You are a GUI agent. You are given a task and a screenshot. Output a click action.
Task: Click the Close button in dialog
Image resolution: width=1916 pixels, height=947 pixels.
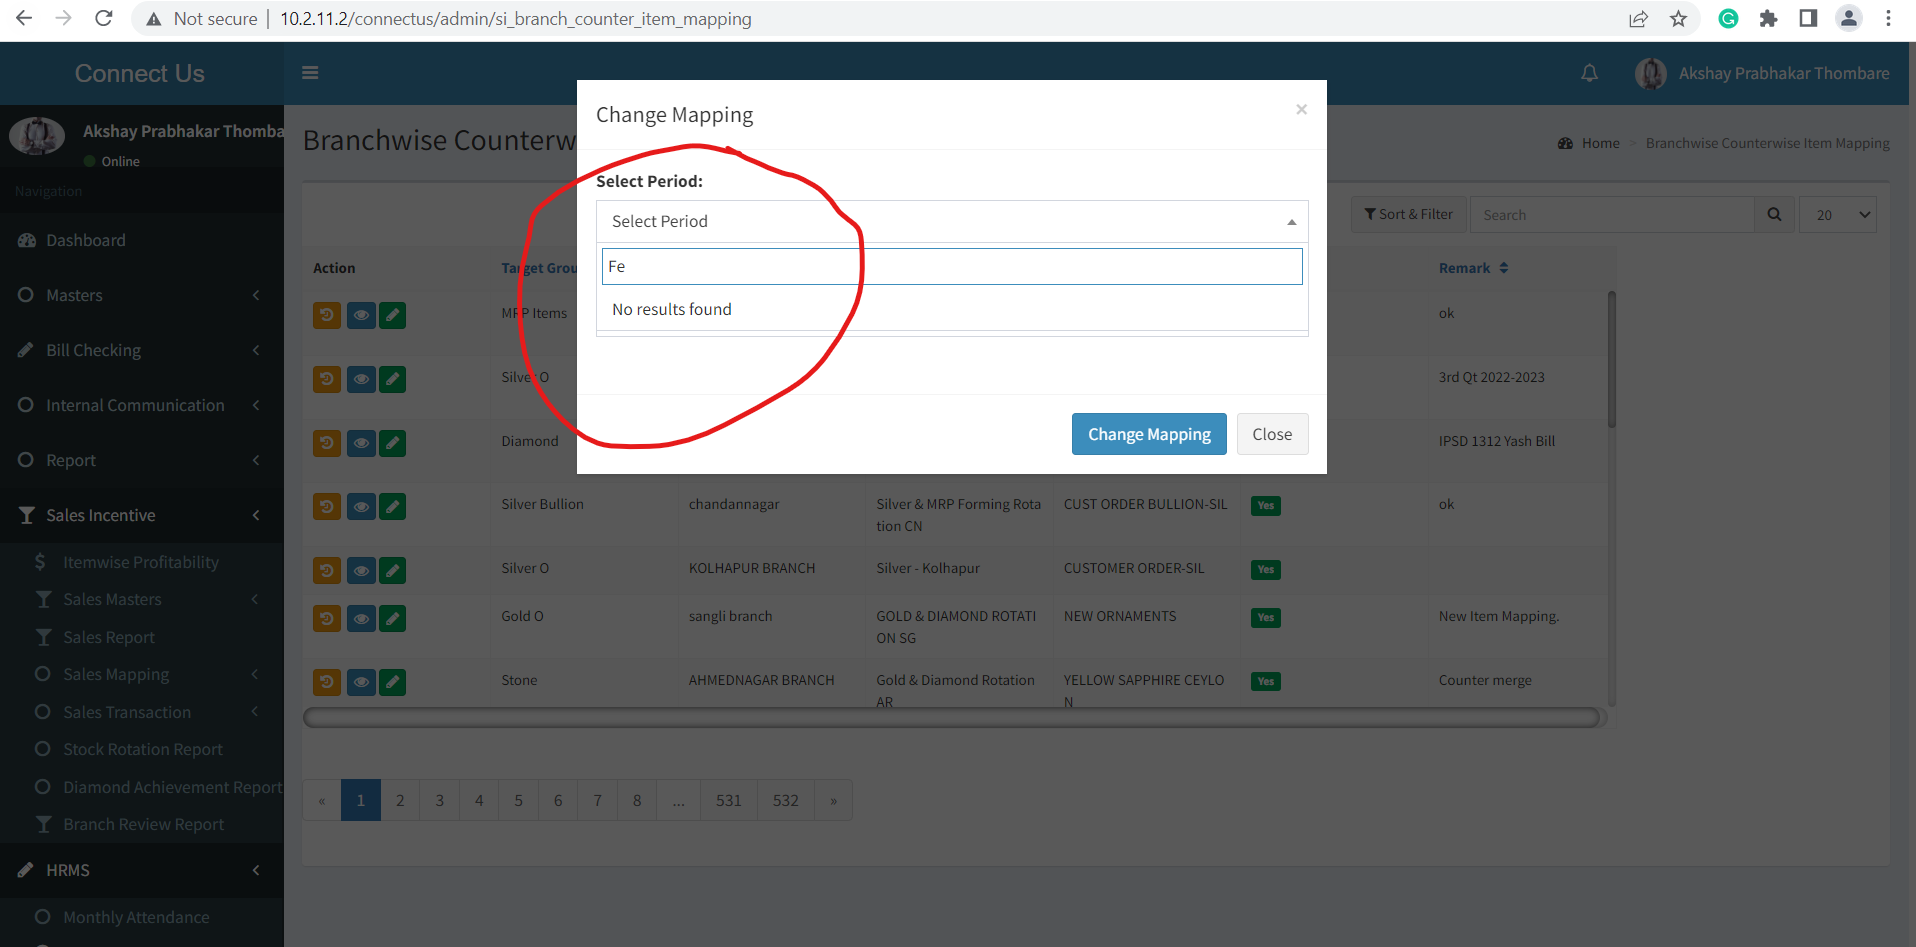[x=1272, y=434]
